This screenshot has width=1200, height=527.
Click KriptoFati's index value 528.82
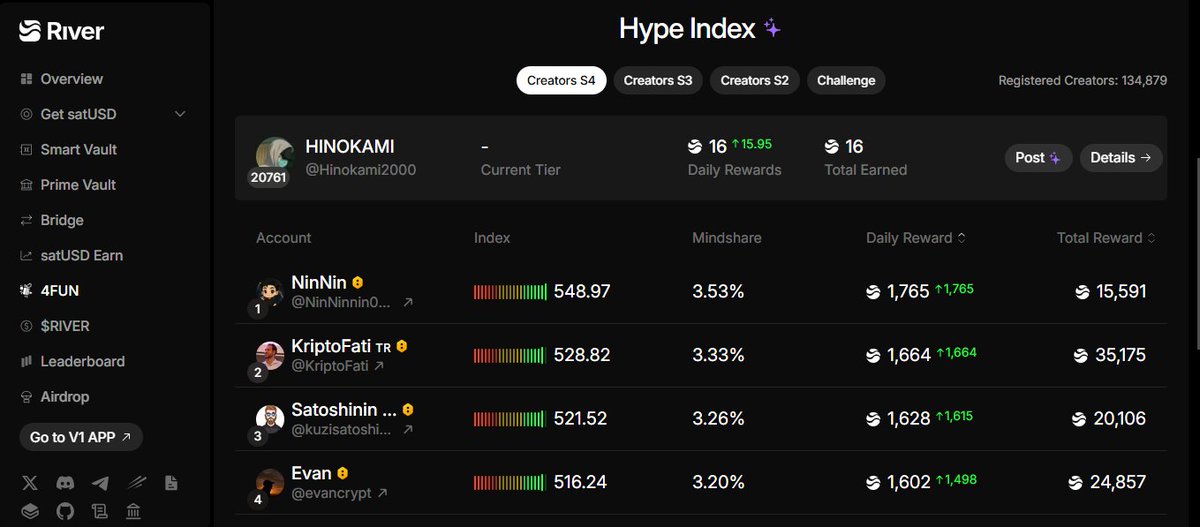582,355
